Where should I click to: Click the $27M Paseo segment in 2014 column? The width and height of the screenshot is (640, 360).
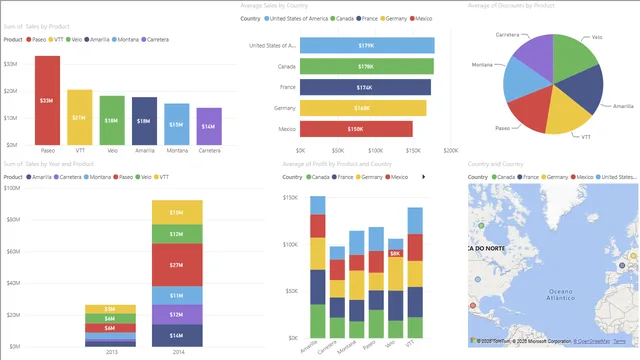pos(177,265)
